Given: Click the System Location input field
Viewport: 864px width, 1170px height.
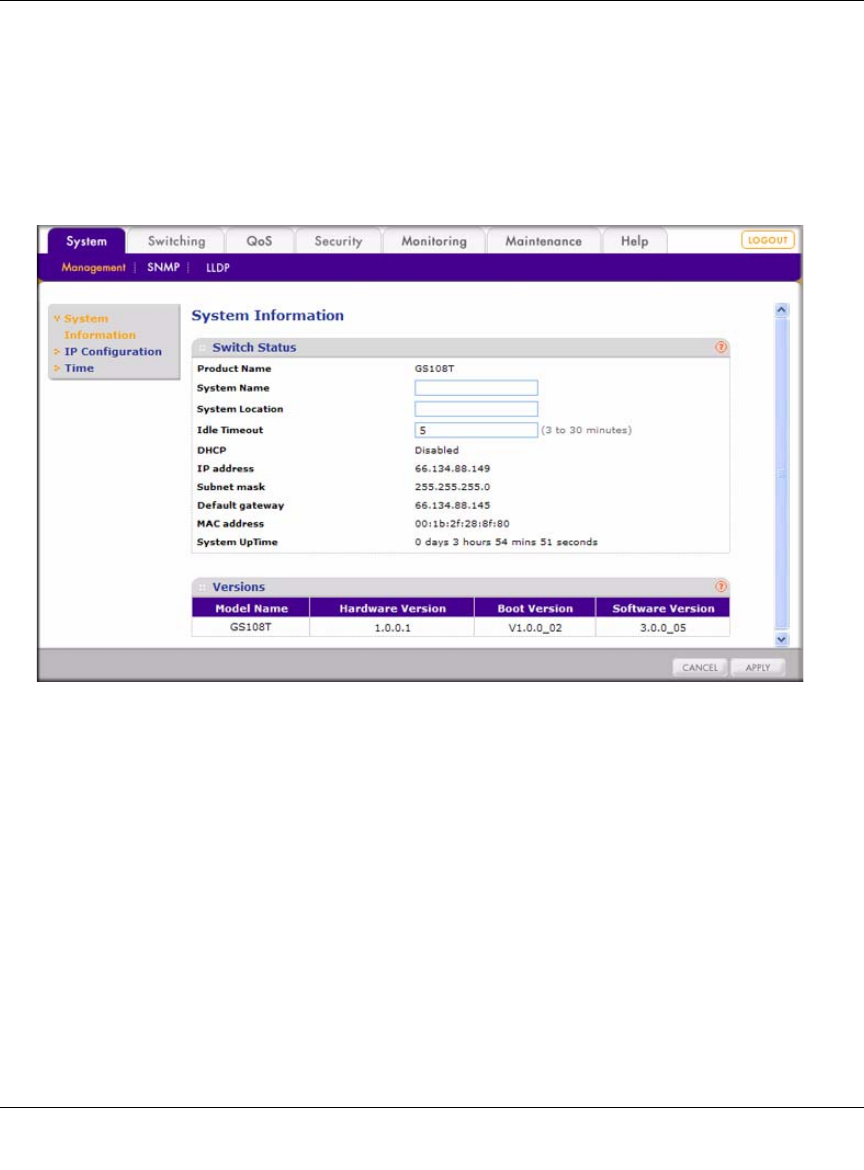Looking at the screenshot, I should point(476,409).
